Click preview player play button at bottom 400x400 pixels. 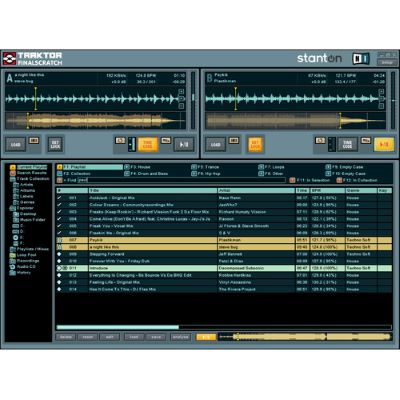point(206,337)
